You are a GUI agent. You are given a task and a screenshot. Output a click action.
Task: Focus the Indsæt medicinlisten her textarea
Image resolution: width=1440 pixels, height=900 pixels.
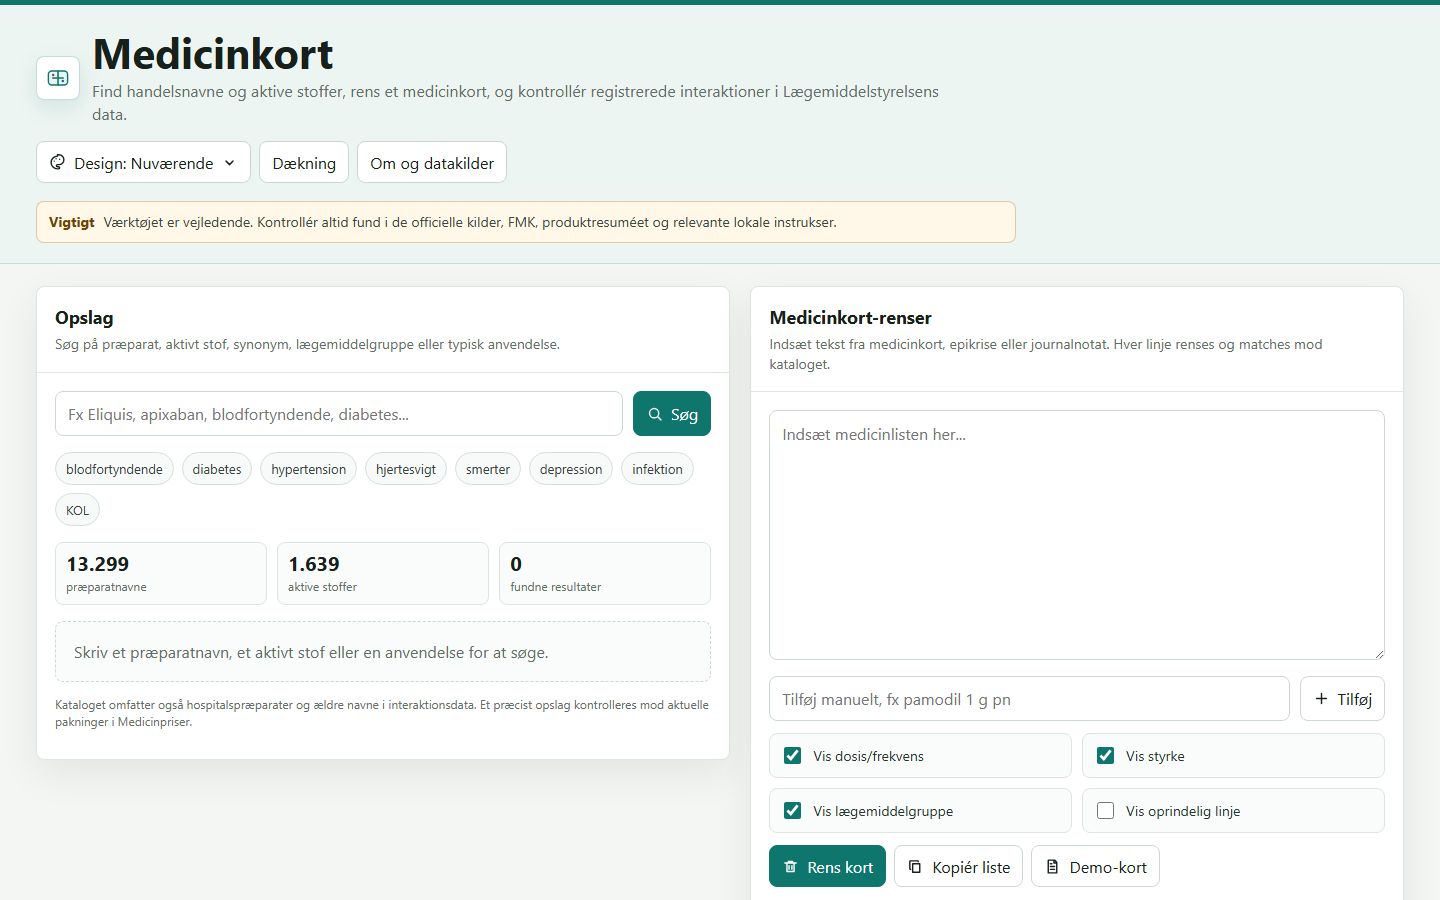1077,535
